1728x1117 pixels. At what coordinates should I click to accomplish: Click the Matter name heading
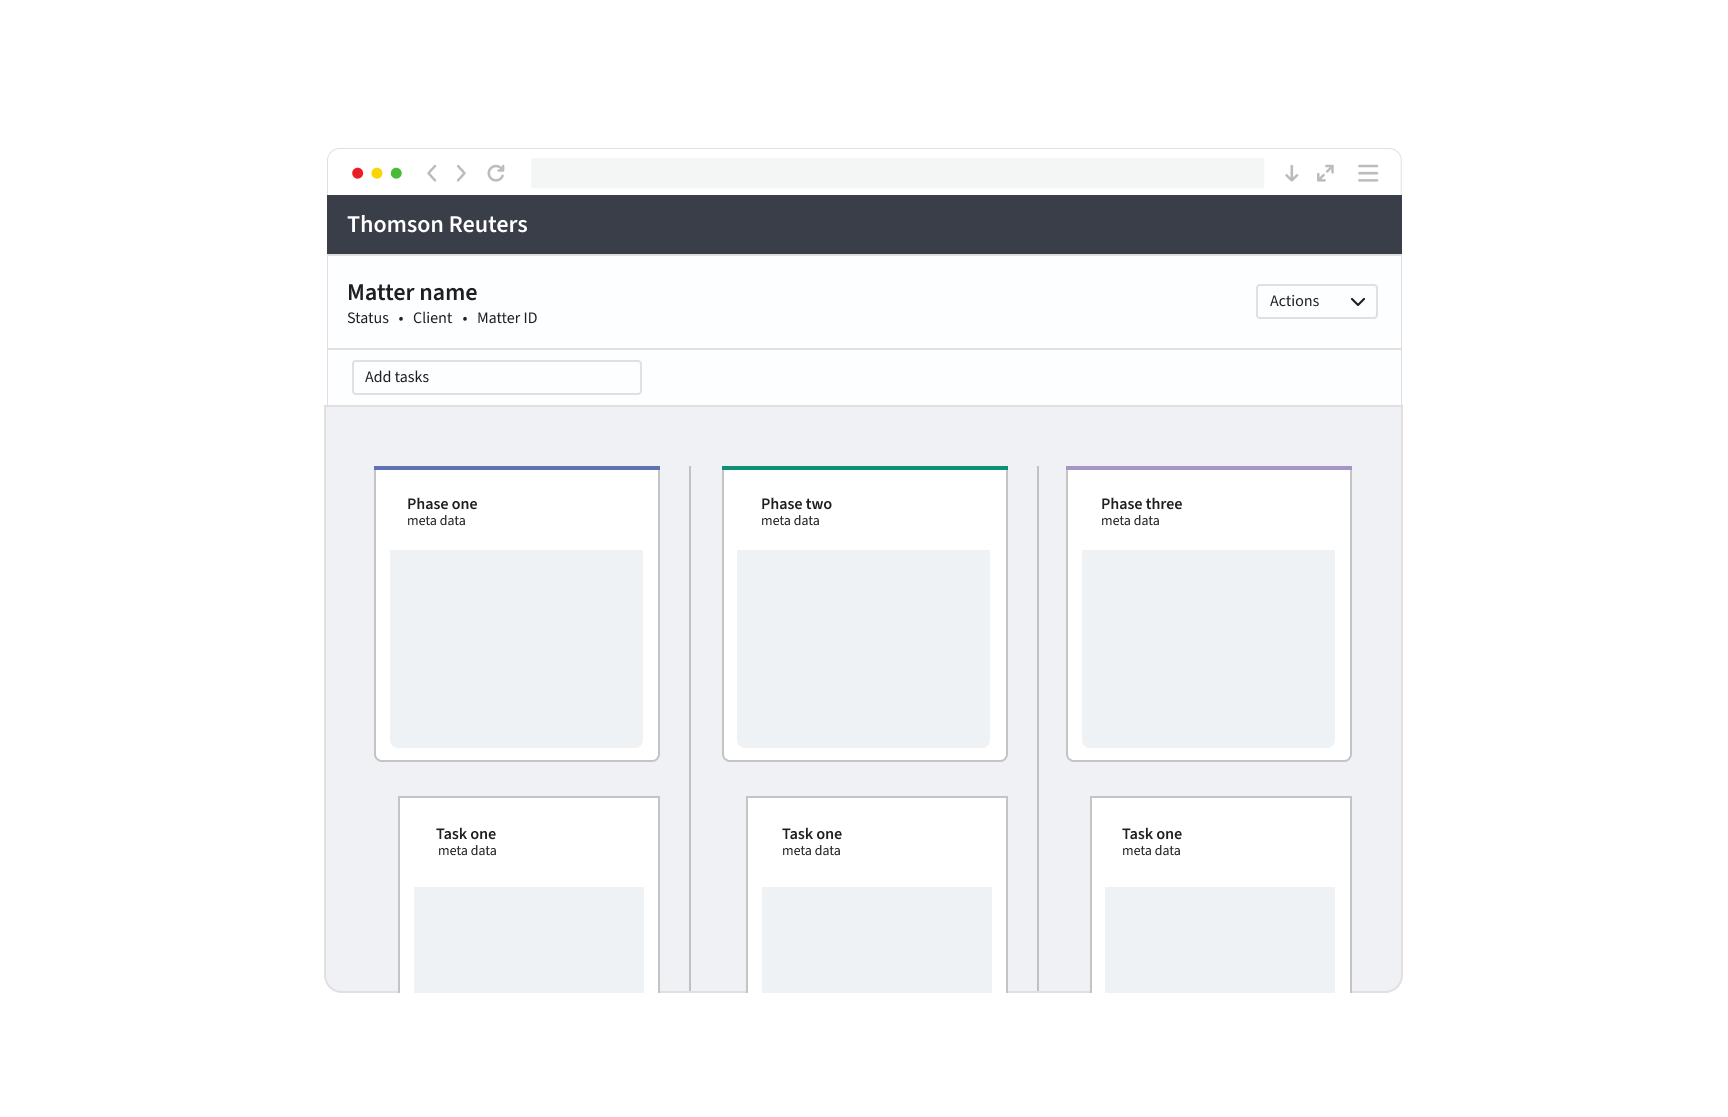tap(412, 292)
